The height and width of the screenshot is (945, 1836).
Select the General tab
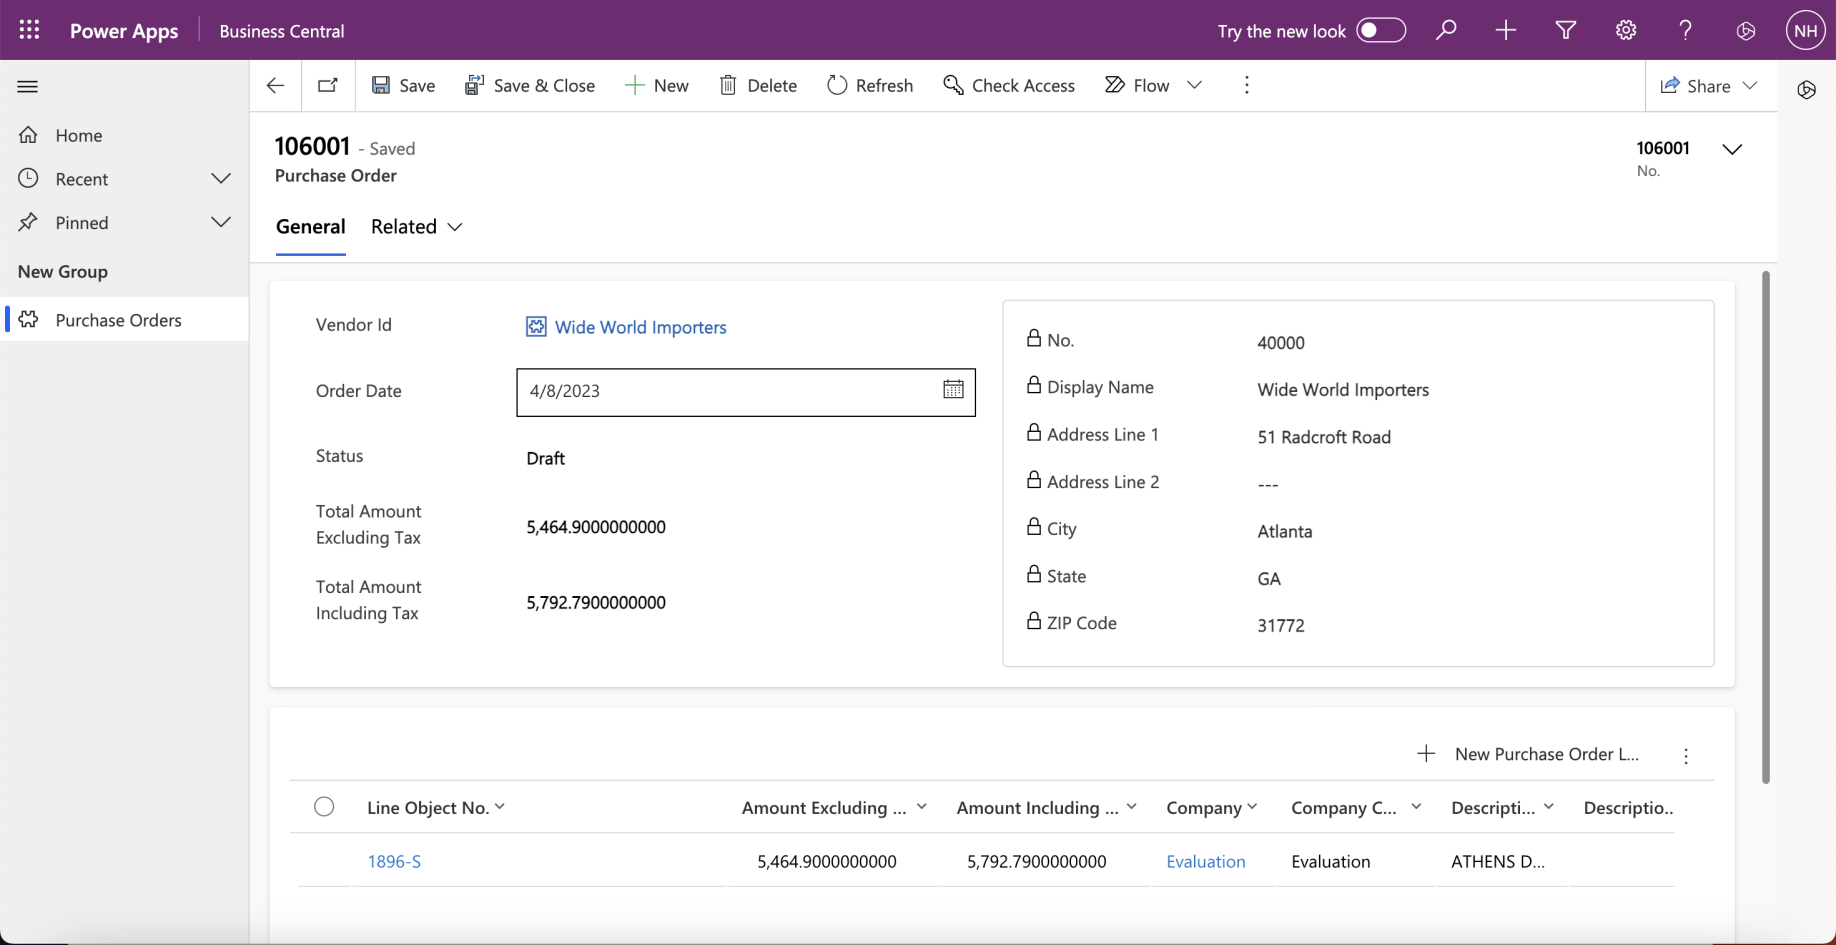[310, 227]
